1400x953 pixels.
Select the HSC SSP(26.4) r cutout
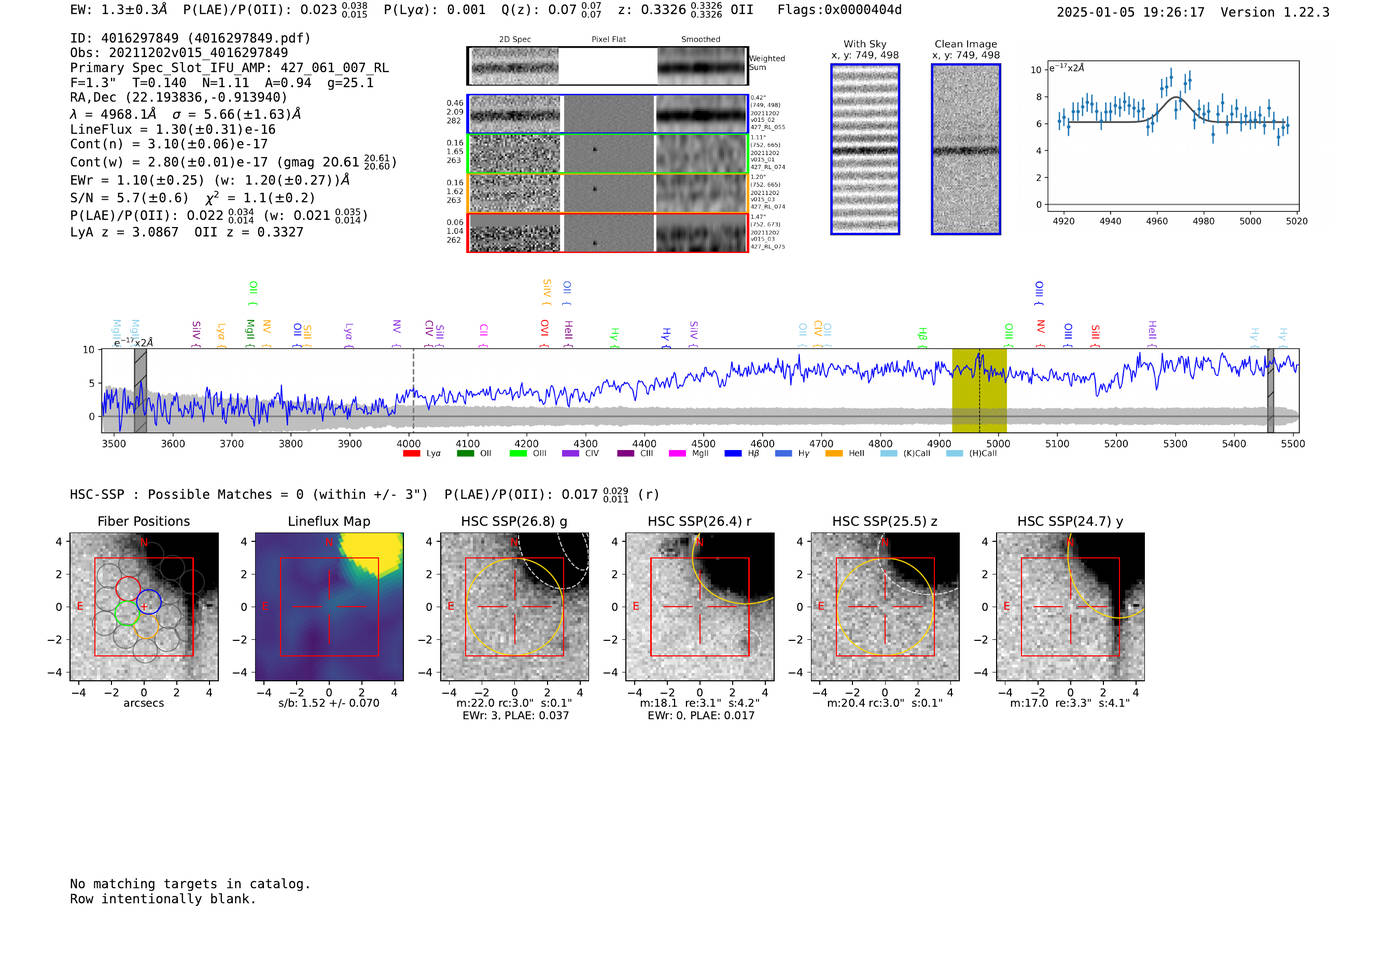coord(700,607)
